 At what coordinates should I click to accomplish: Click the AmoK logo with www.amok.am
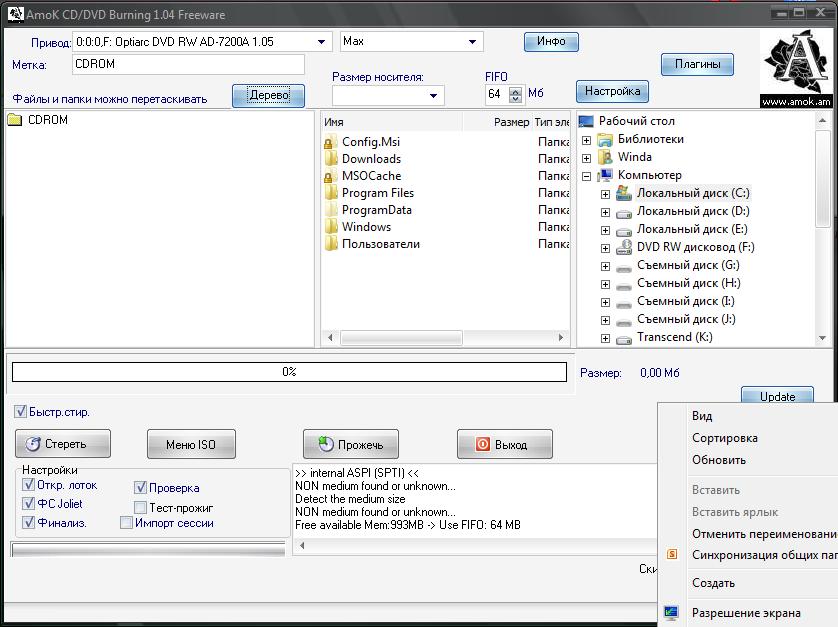click(796, 69)
